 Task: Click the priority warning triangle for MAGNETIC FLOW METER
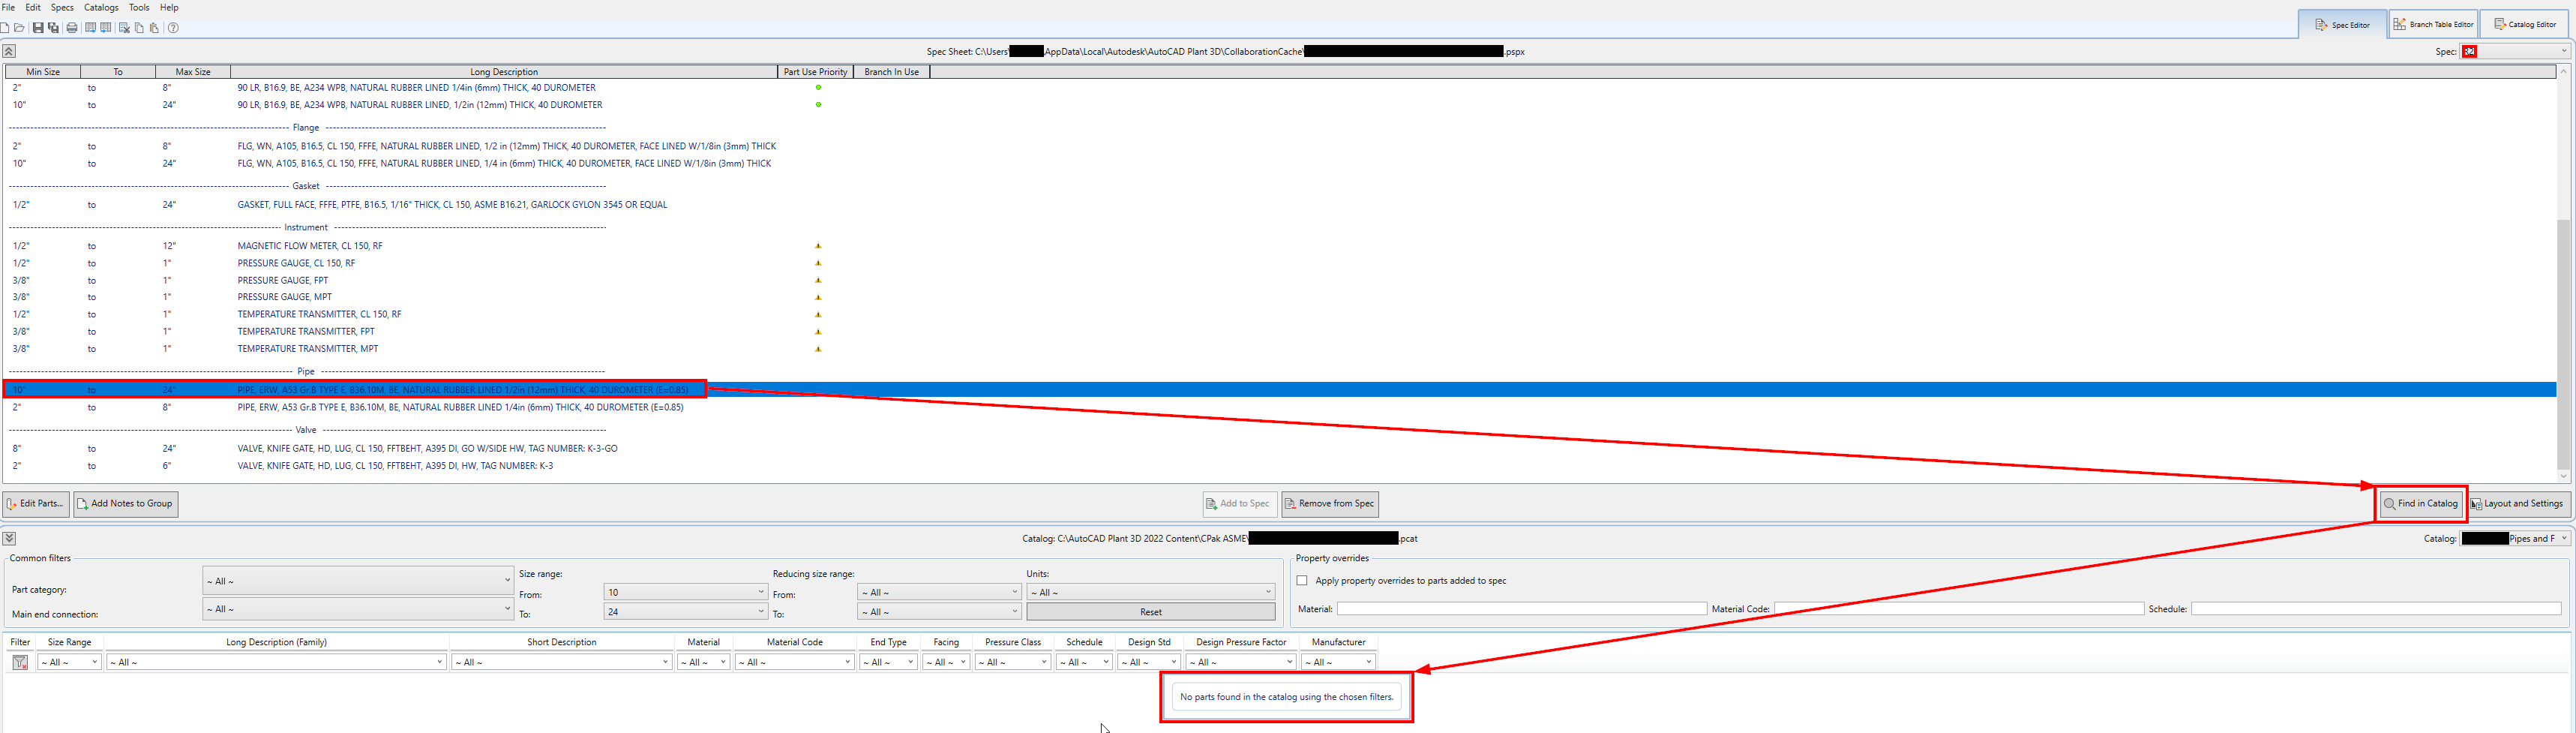(x=818, y=246)
